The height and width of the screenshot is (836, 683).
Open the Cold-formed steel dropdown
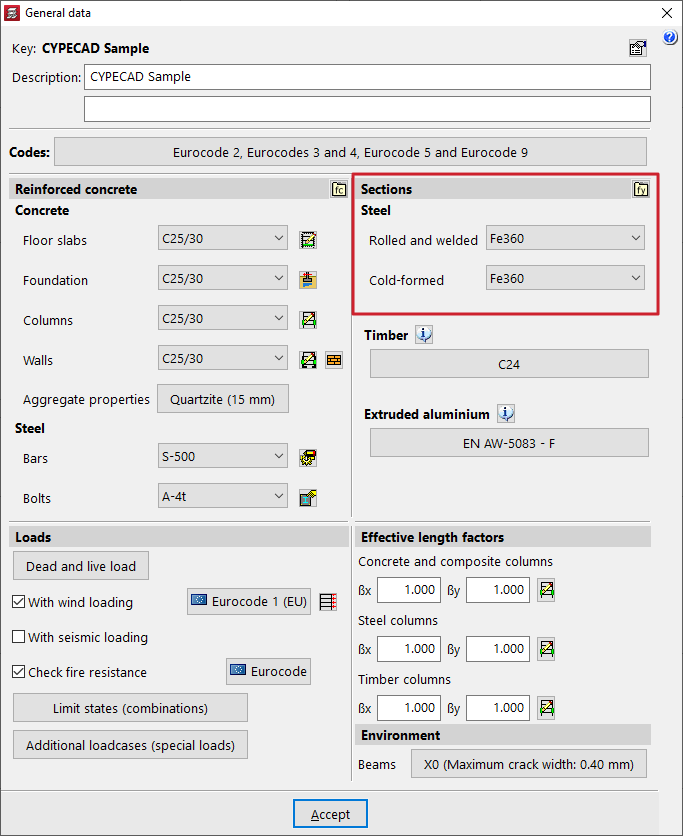[565, 278]
